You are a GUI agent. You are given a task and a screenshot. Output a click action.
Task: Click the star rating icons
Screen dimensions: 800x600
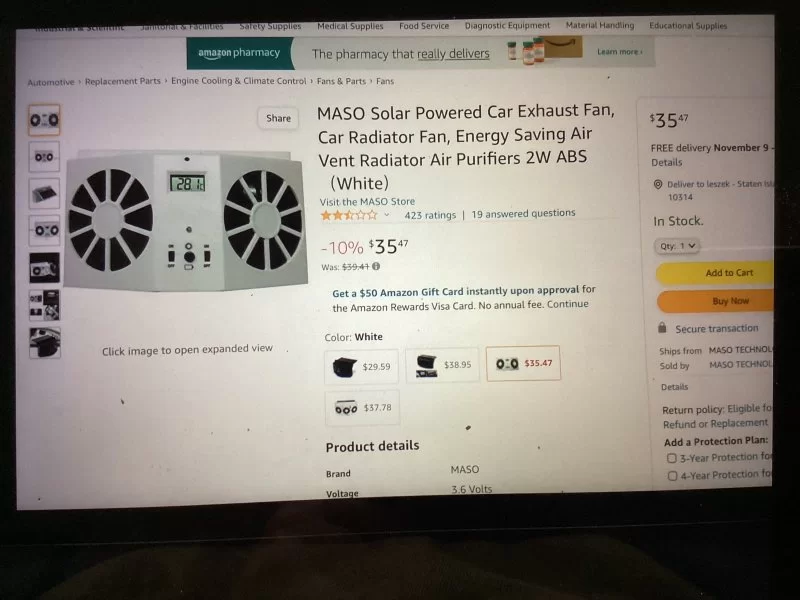(348, 214)
